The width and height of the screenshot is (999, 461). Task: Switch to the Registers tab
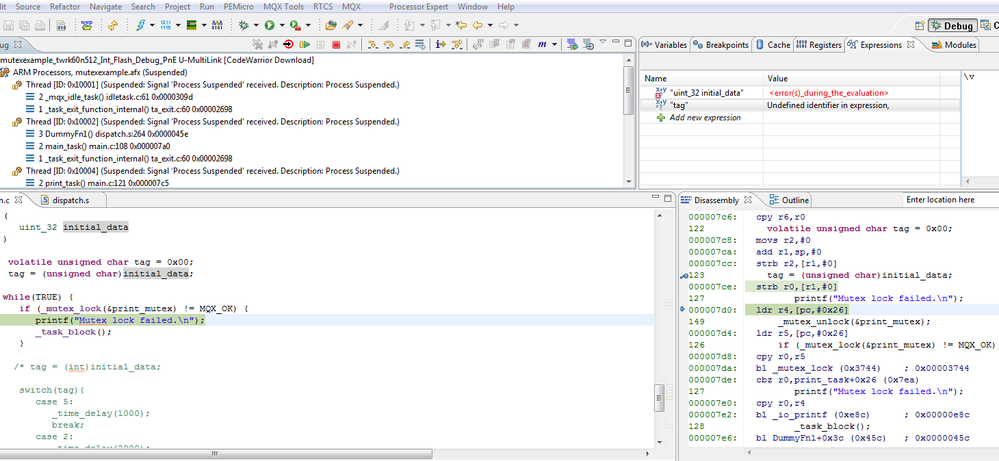tap(819, 45)
